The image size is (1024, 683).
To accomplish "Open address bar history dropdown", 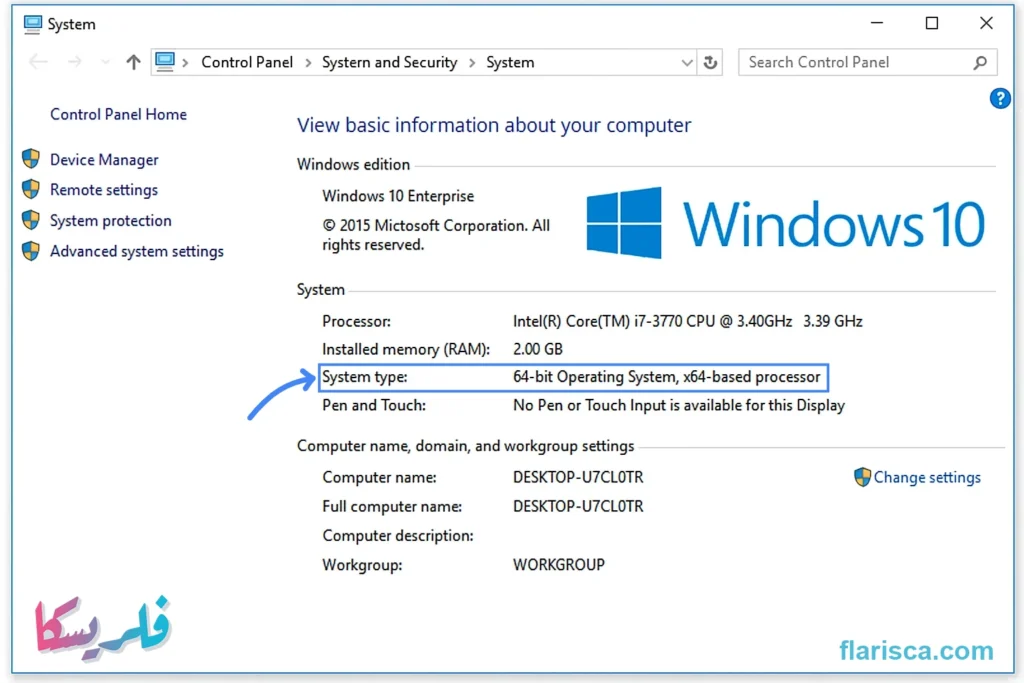I will [686, 63].
